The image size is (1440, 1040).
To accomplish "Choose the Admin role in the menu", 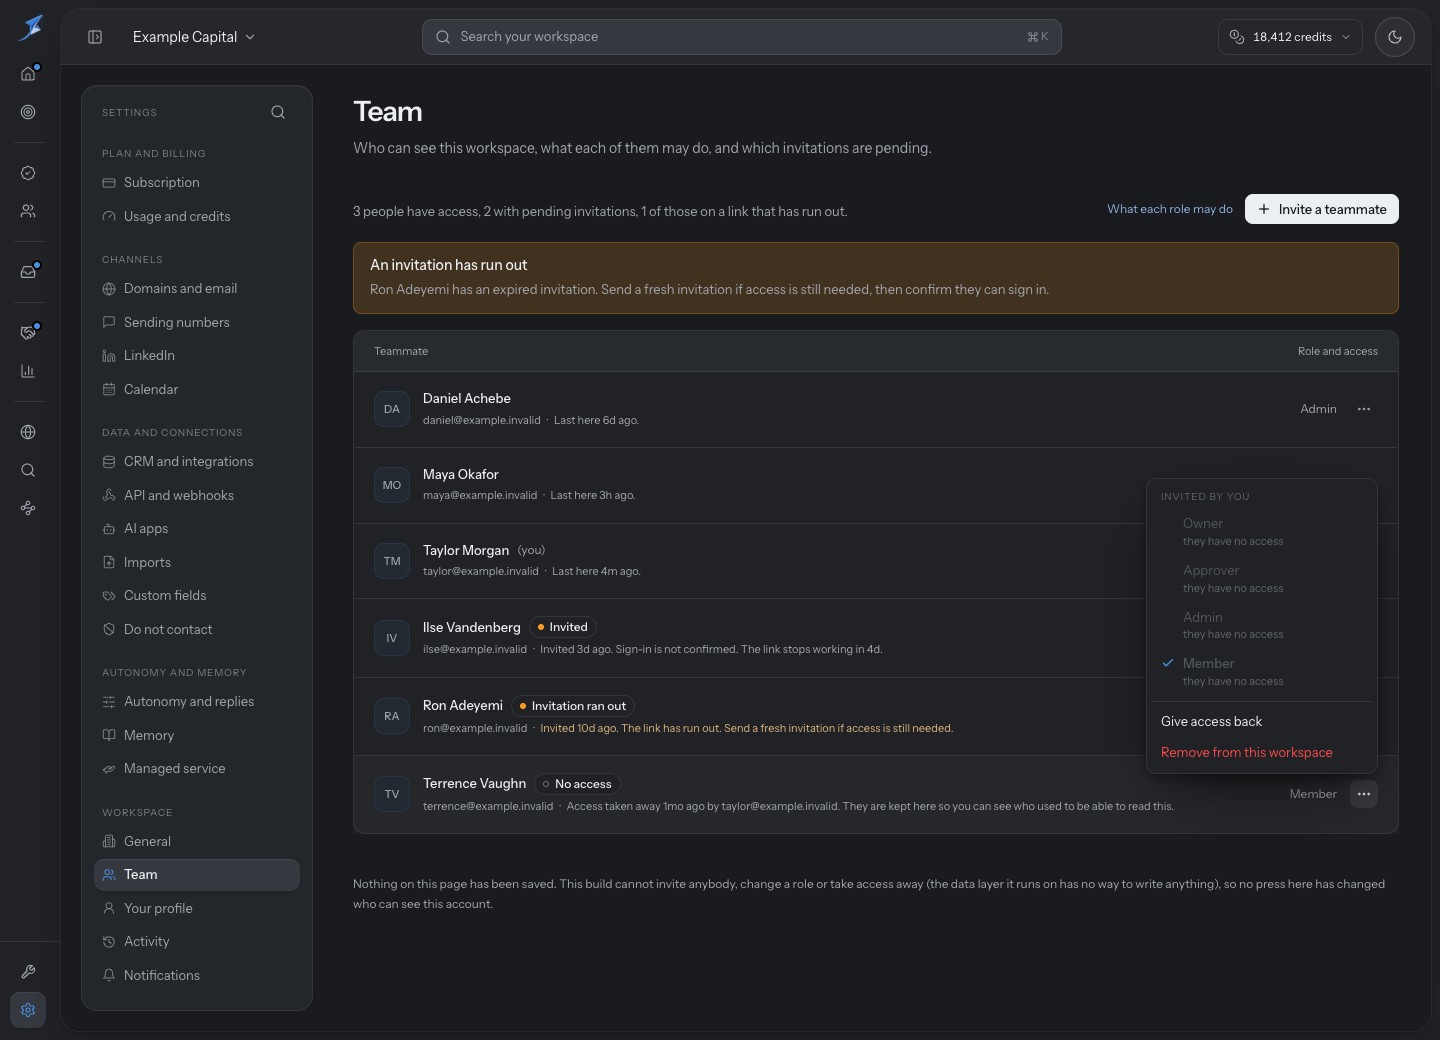I will click(1261, 625).
